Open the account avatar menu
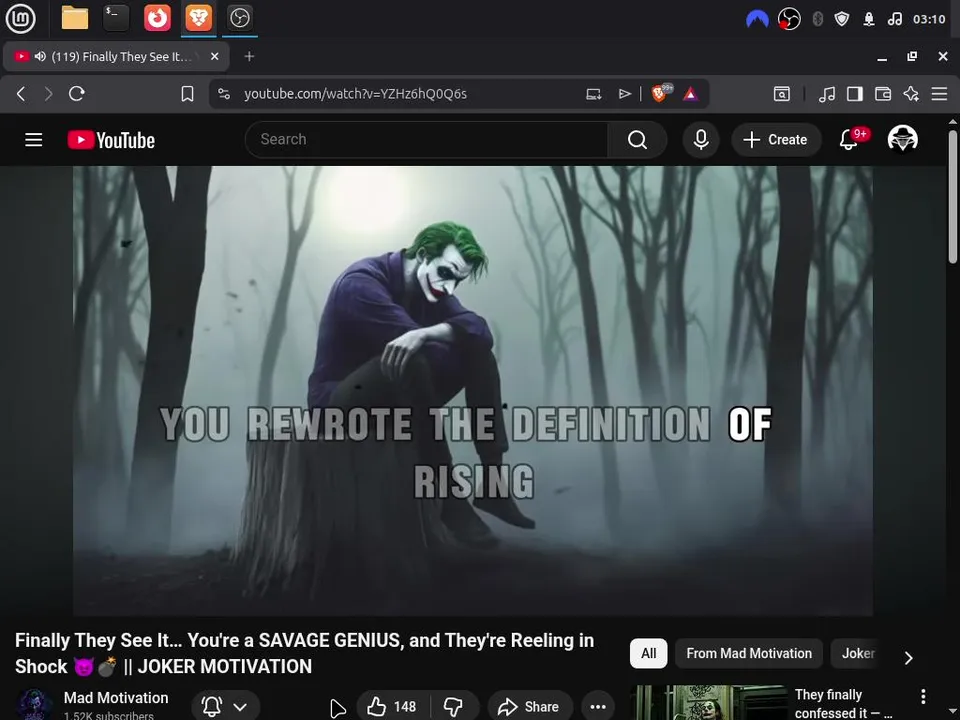 pyautogui.click(x=902, y=138)
